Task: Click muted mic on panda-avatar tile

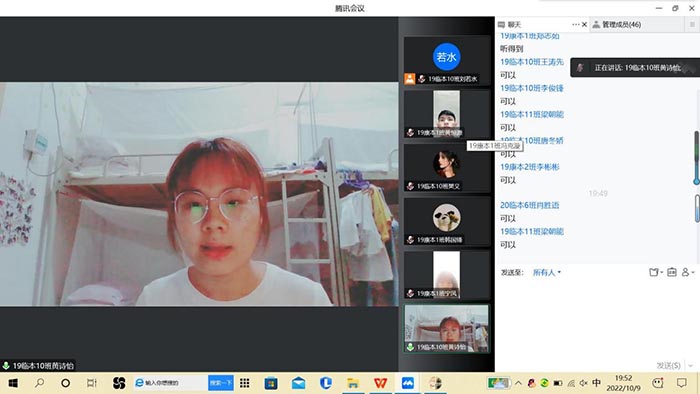Action: [x=410, y=240]
